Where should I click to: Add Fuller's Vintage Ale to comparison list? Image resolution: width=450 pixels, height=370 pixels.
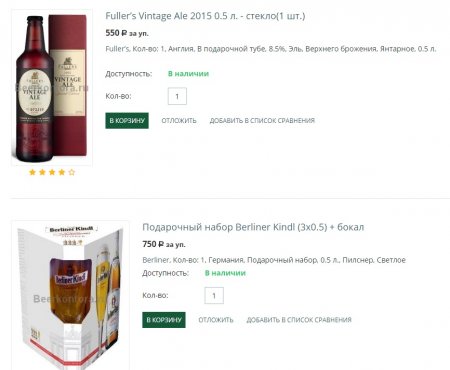click(262, 121)
